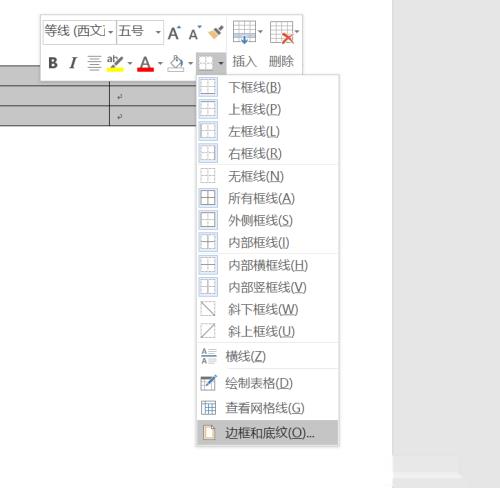Increase font size with grow font icon
500x488 pixels.
174,33
